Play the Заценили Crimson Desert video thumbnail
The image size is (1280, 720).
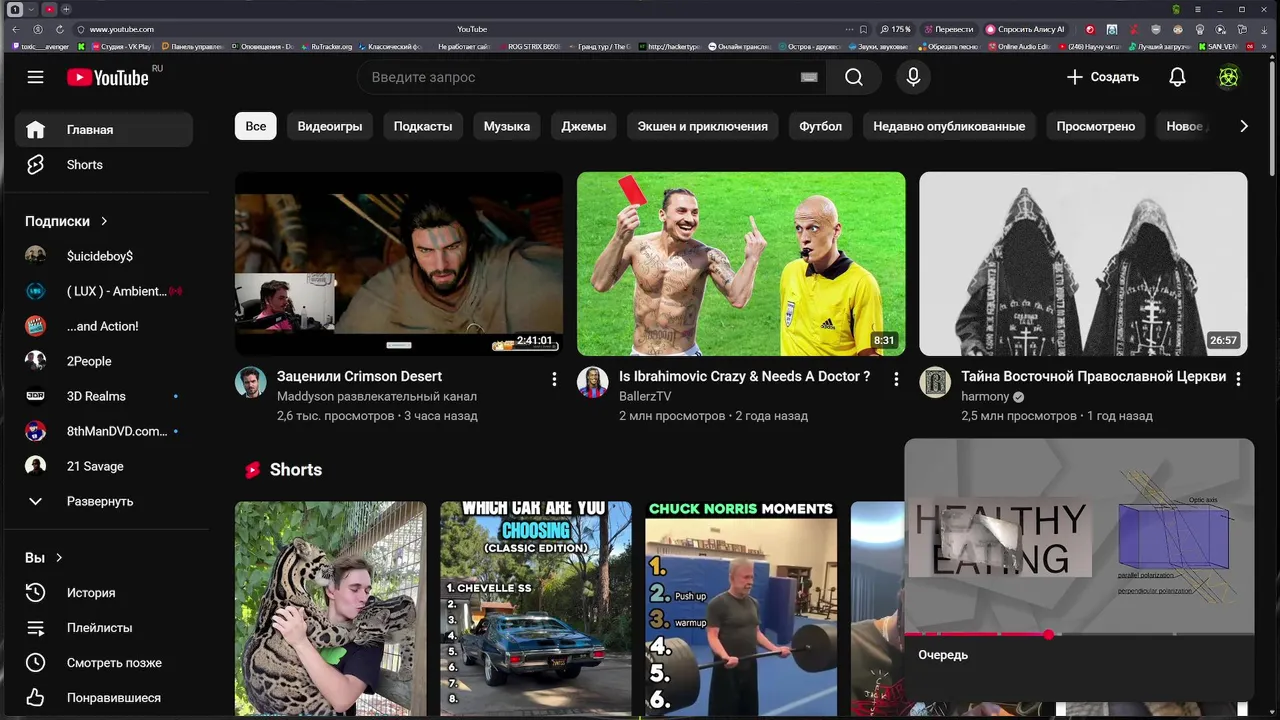click(399, 264)
